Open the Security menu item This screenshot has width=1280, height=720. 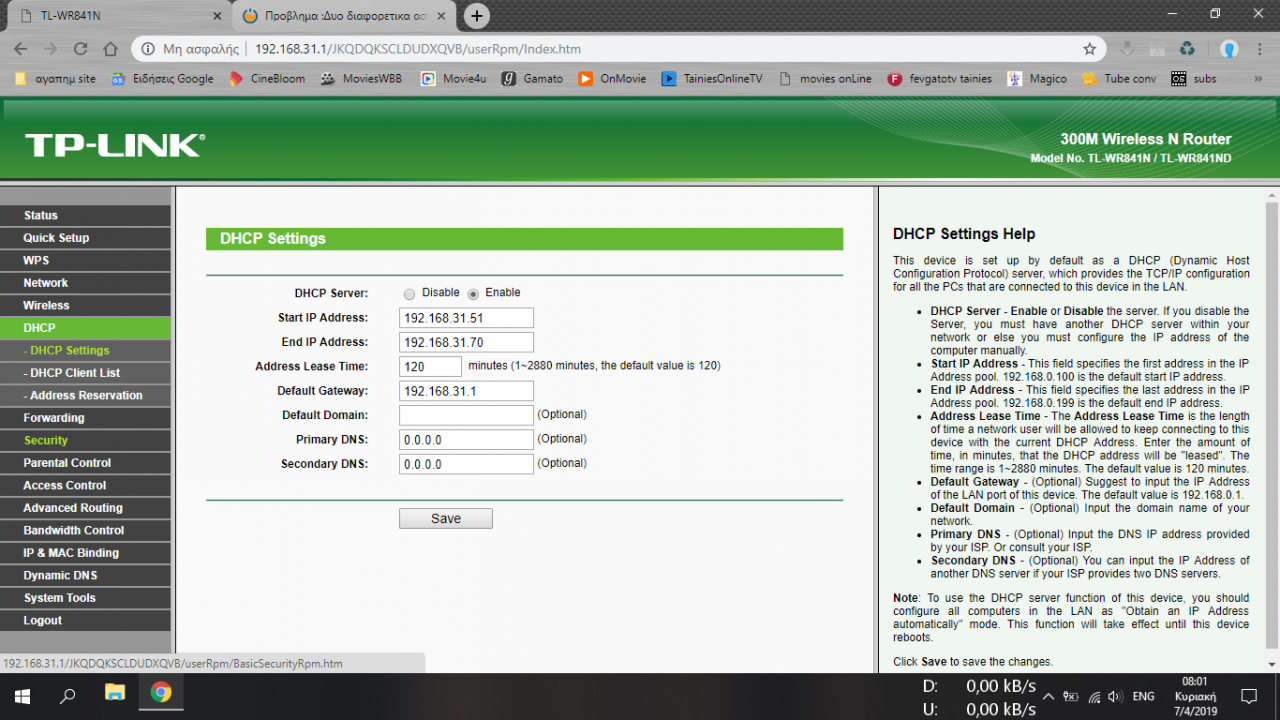85,440
